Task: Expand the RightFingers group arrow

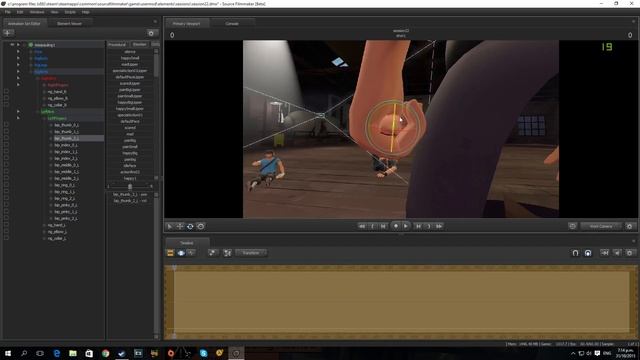Action: (x=18, y=84)
